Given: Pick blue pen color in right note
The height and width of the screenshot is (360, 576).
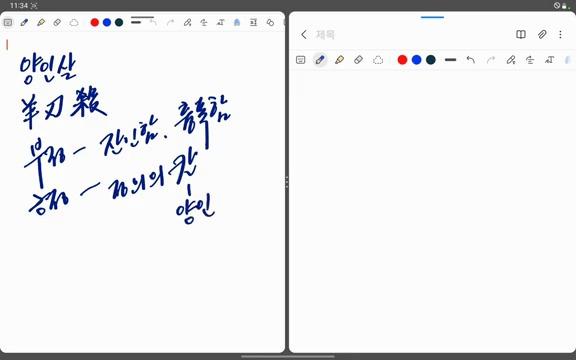Looking at the screenshot, I should 417,60.
